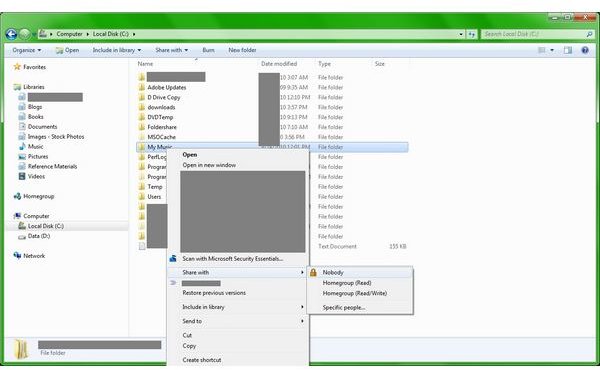Toggle the preview pane icon
This screenshot has height=370, width=600.
pyautogui.click(x=568, y=50)
